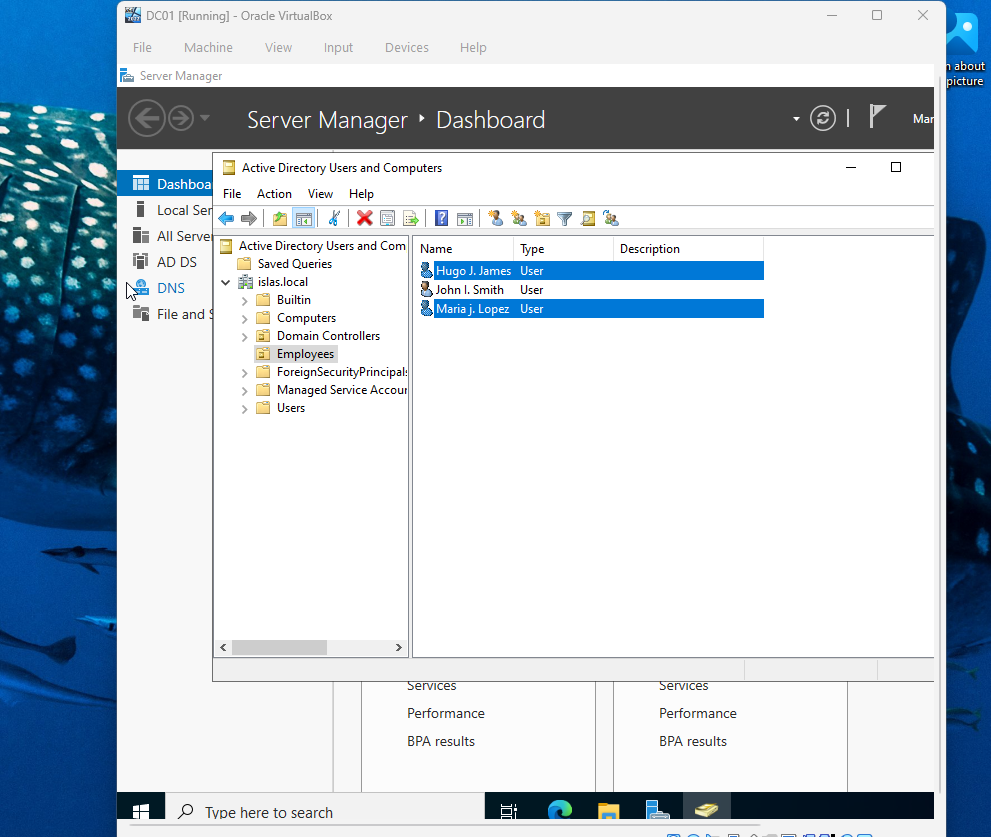Viewport: 991px width, 837px height.
Task: Sort by the Type column header
Action: click(564, 249)
